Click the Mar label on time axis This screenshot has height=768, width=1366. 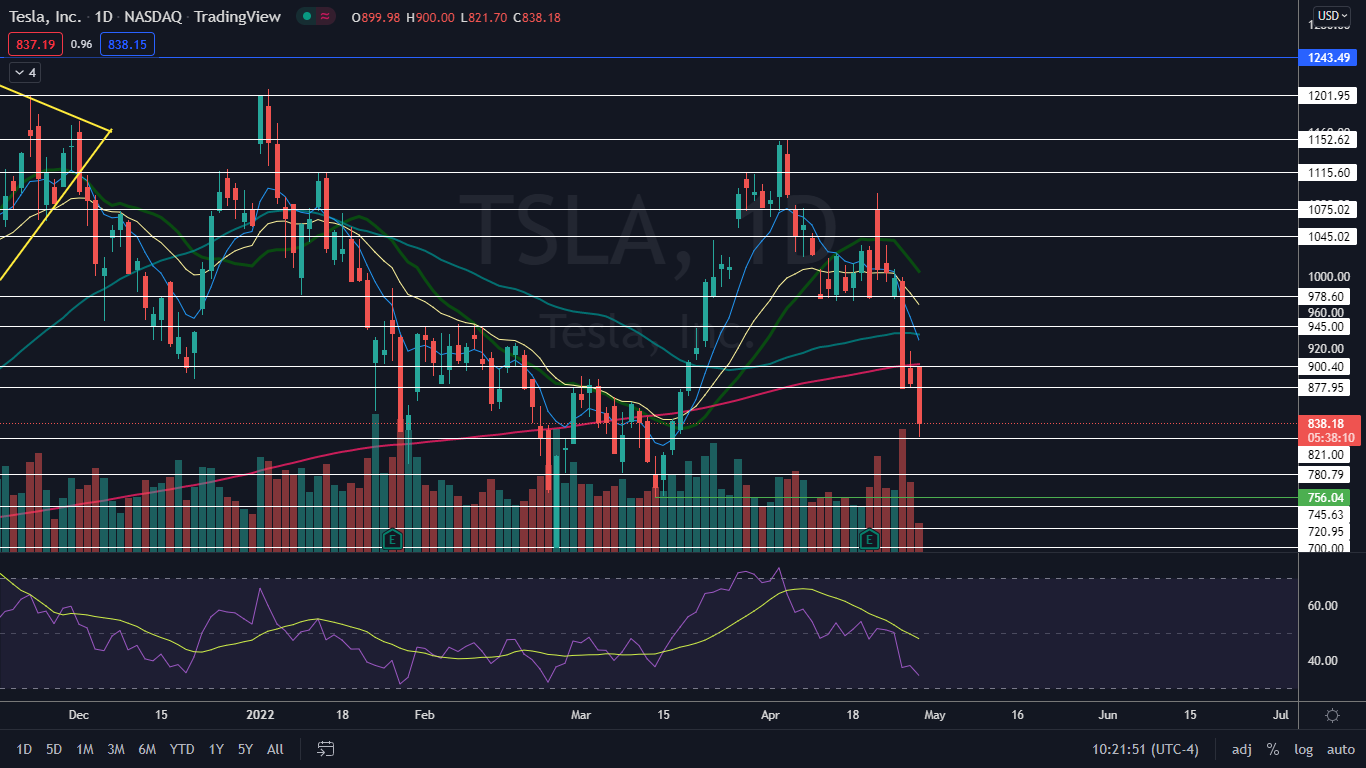(x=581, y=715)
